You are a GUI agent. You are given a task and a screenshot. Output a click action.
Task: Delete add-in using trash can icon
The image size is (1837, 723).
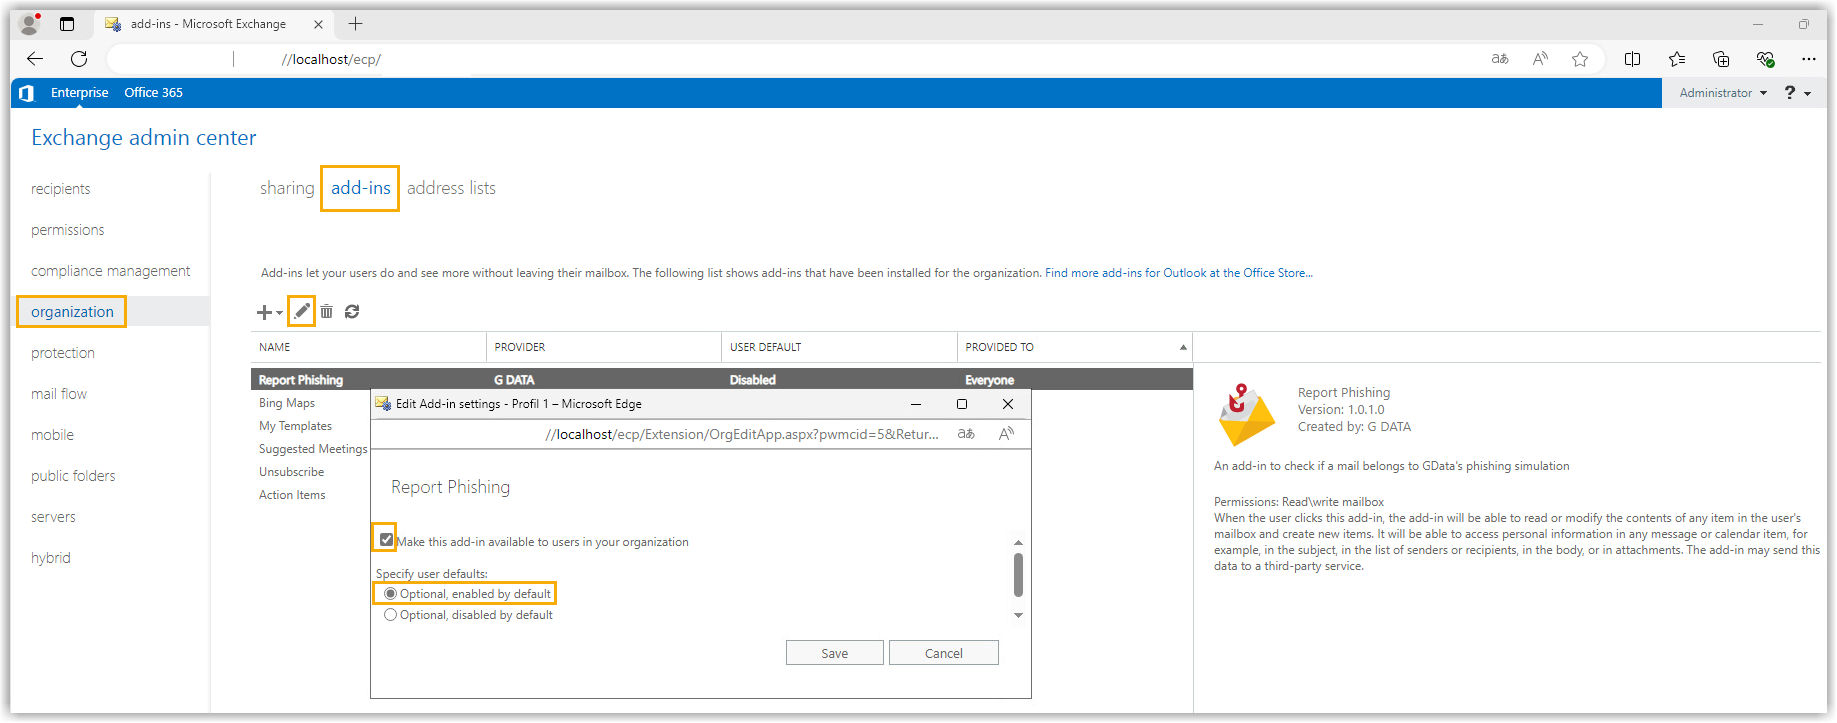pyautogui.click(x=326, y=312)
